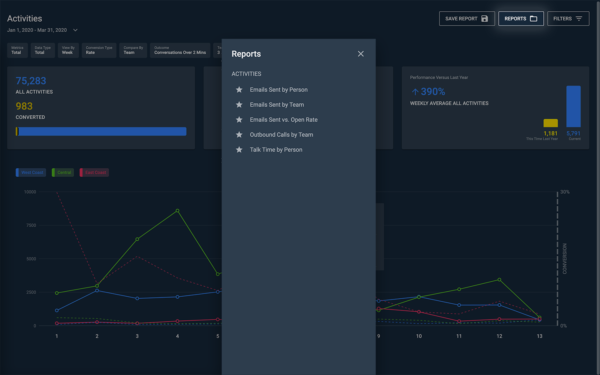Star the Outbound Calls by Team report
The height and width of the screenshot is (375, 600).
tap(239, 135)
